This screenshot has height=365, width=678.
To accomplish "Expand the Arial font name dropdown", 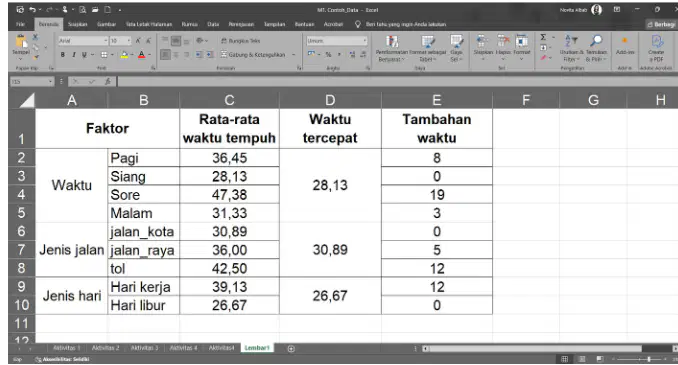I will coord(106,41).
